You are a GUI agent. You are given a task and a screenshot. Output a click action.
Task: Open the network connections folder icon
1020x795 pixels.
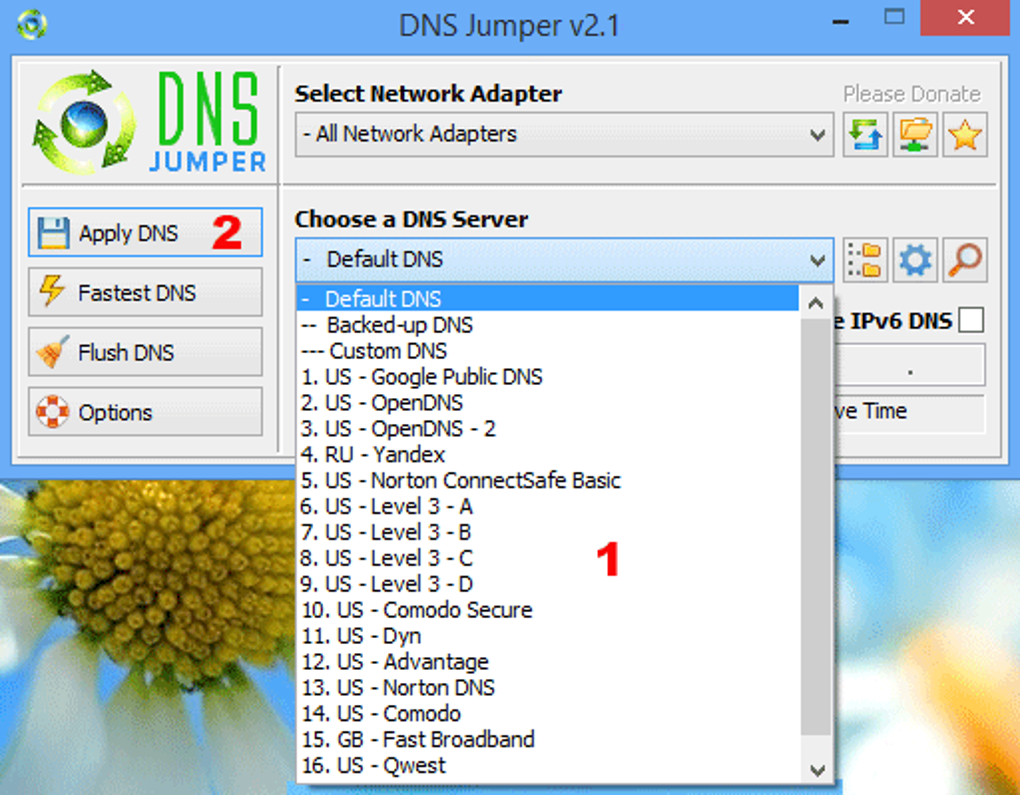[915, 135]
